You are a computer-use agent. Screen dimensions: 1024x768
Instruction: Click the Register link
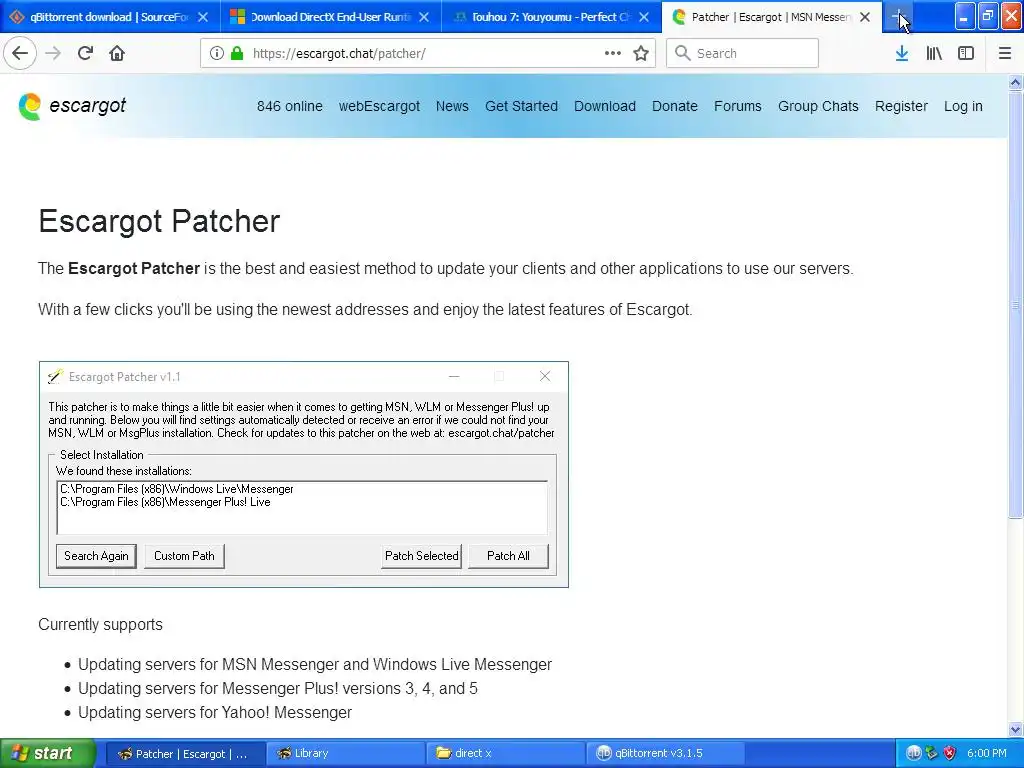pyautogui.click(x=901, y=106)
